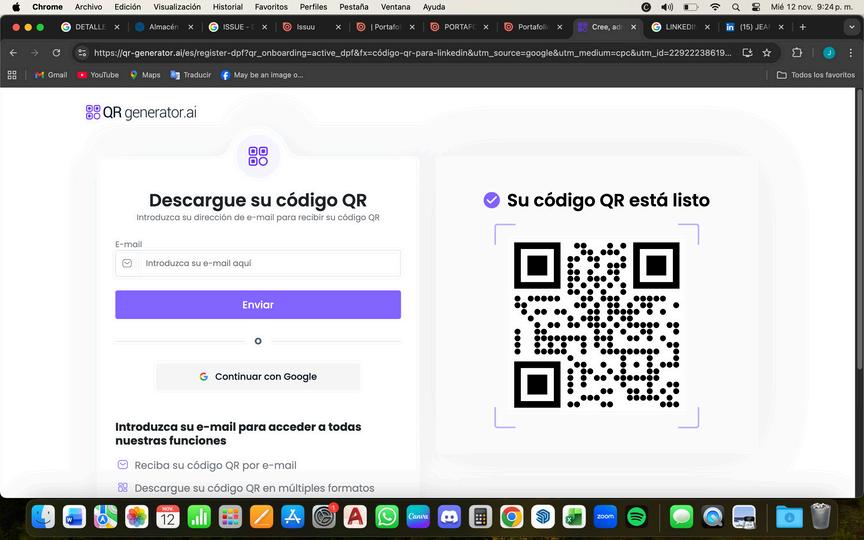The image size is (864, 540).
Task: View site information icon in address bar
Action: click(82, 53)
